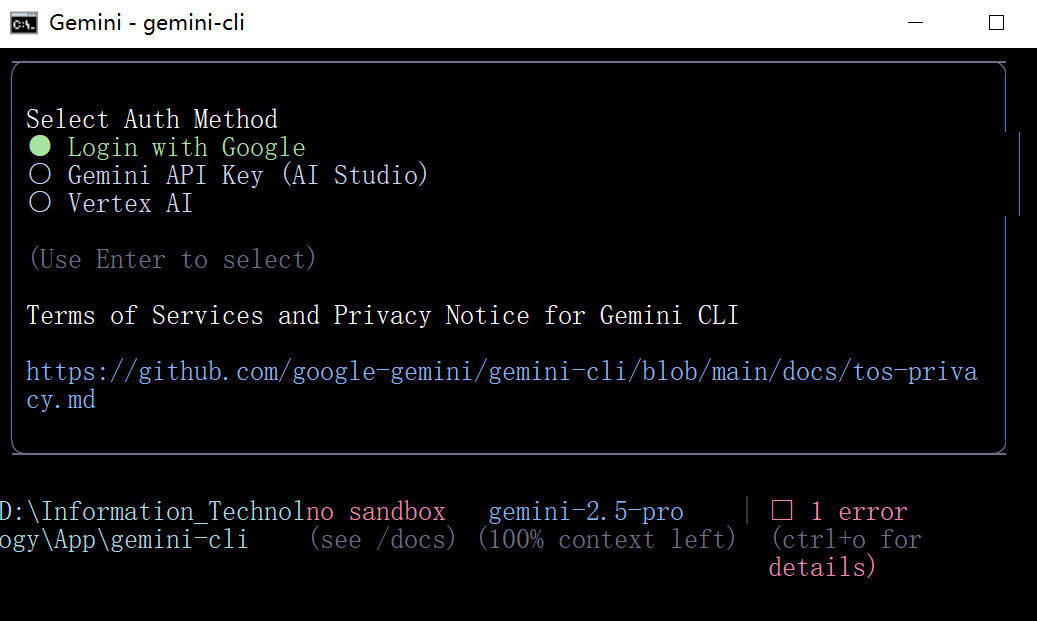Open the tos-privacy.md GitHub link
The width and height of the screenshot is (1037, 621).
coord(500,371)
